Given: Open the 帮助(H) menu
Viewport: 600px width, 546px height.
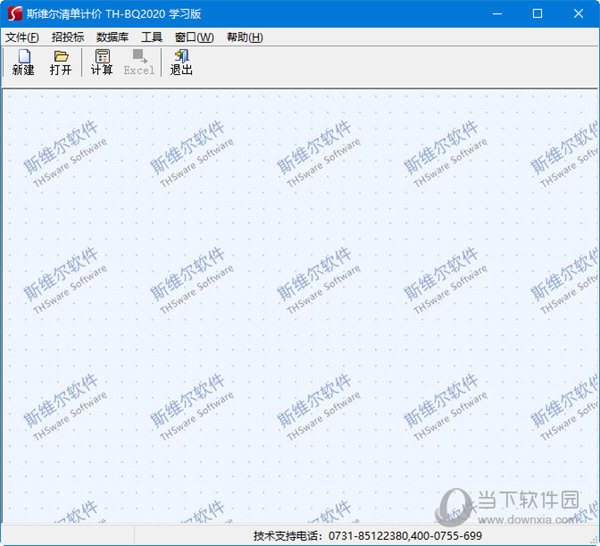Looking at the screenshot, I should [x=245, y=37].
